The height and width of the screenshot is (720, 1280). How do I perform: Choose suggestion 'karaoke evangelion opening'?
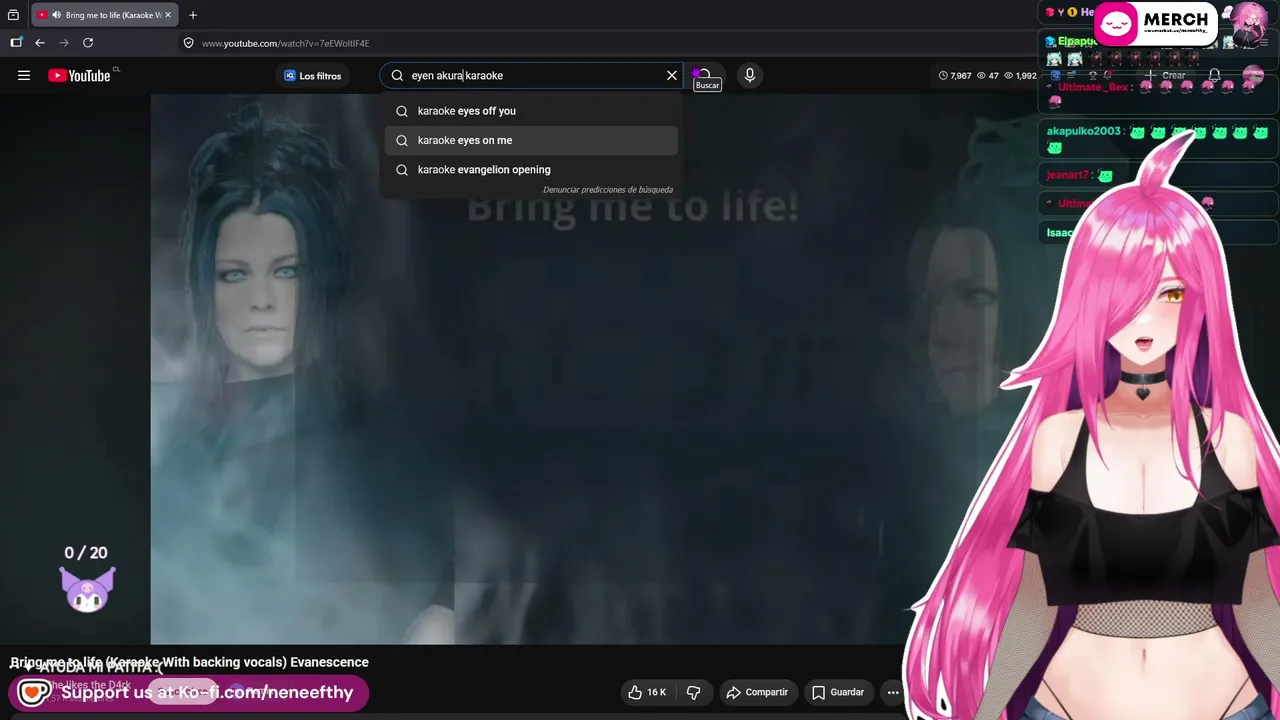click(531, 170)
